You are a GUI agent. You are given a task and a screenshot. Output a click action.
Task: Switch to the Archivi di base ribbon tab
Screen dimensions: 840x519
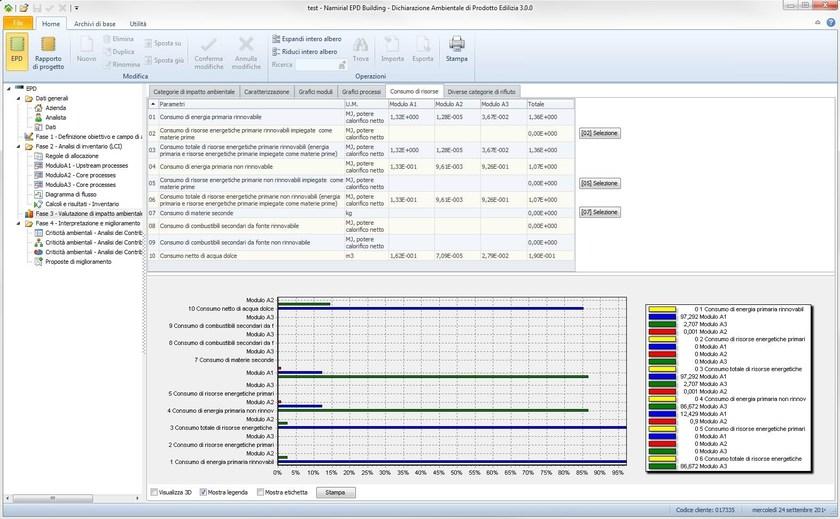pos(95,23)
